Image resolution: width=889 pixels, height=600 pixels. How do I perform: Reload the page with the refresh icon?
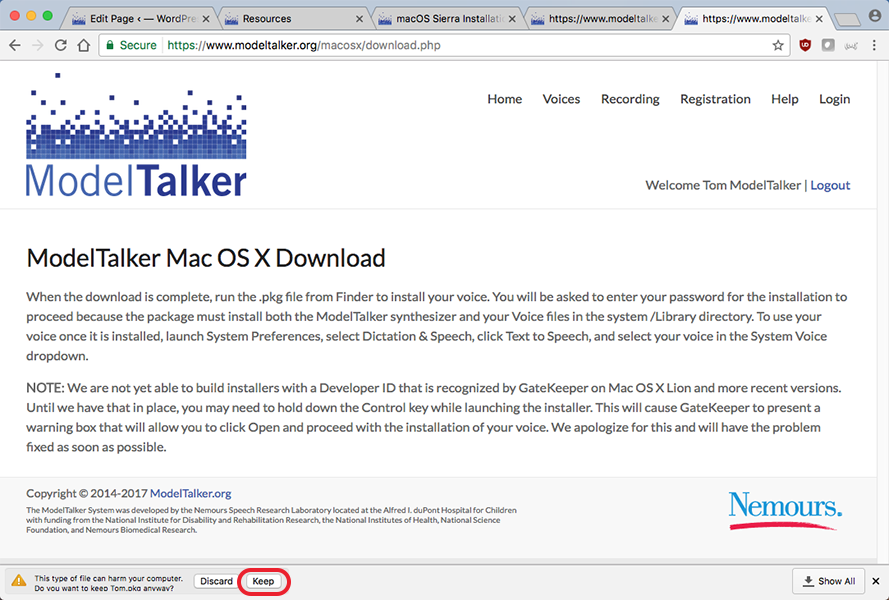(61, 45)
